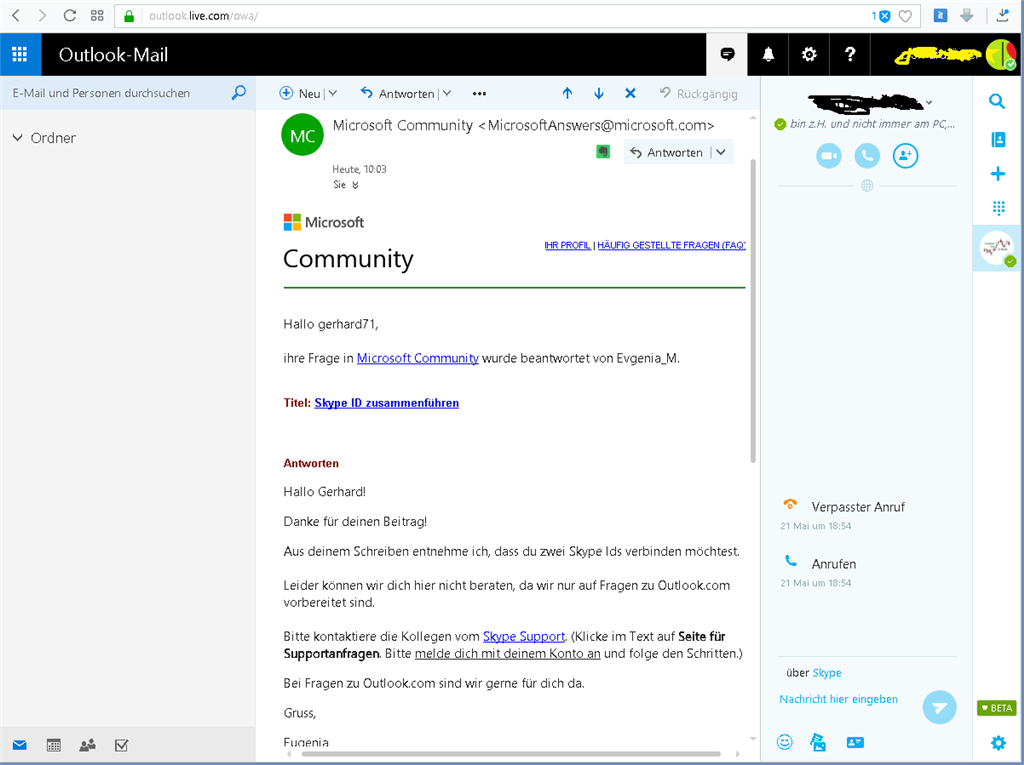The height and width of the screenshot is (765, 1024).
Task: Click the search magnifier in the mail search box
Action: point(239,93)
